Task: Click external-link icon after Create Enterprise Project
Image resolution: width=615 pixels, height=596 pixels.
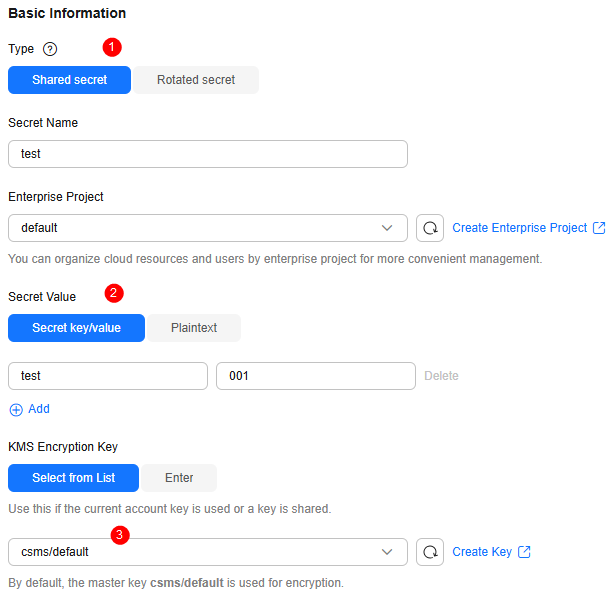Action: coord(599,228)
